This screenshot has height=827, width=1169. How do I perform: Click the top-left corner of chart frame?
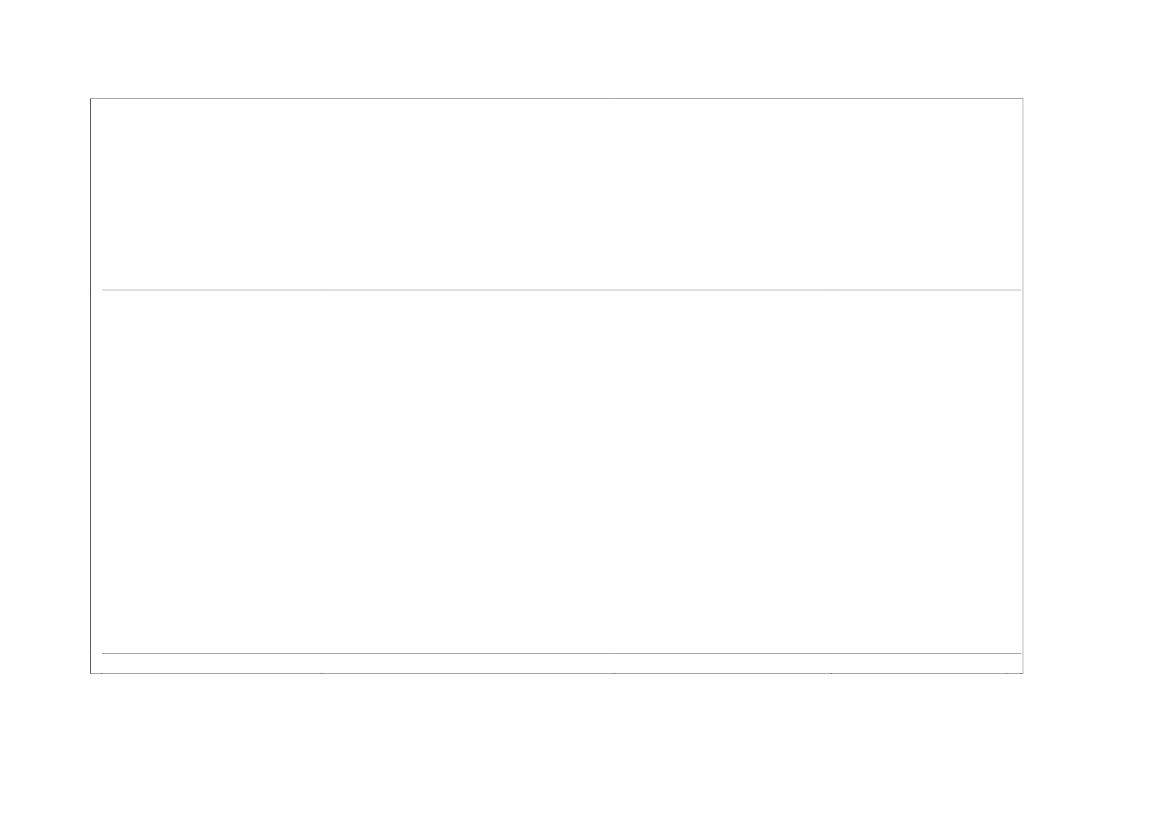(x=91, y=98)
